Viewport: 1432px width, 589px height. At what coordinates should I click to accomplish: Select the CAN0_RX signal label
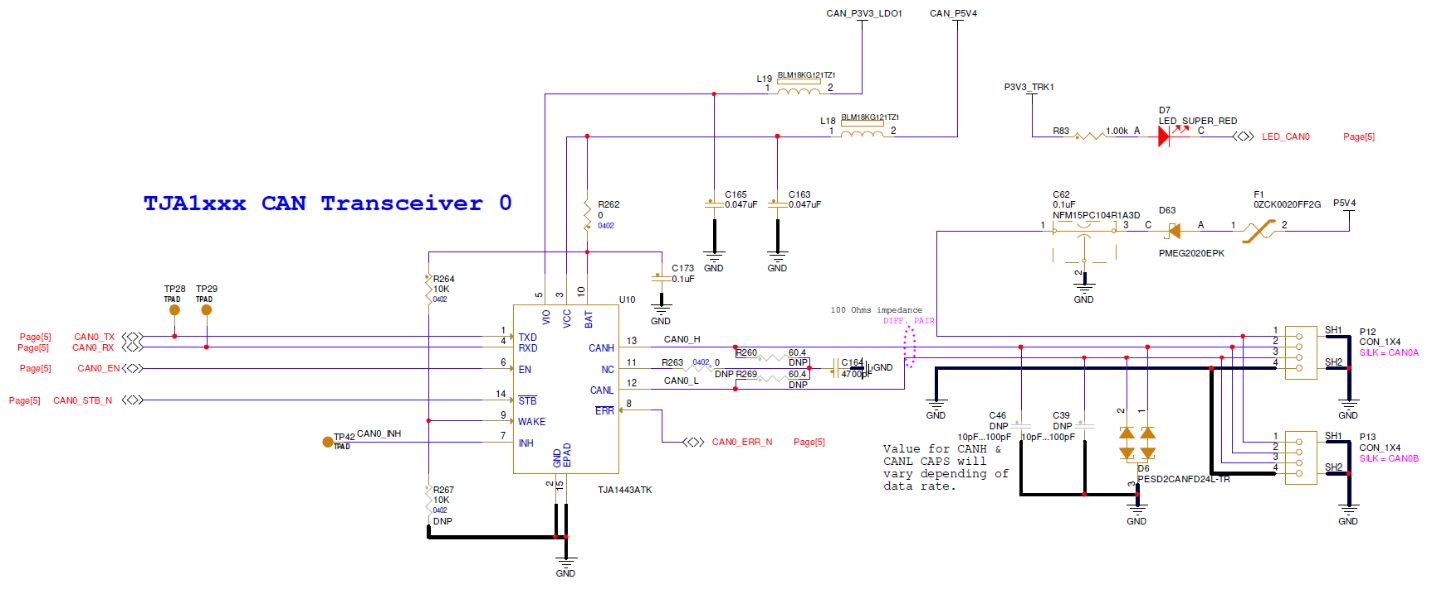[x=94, y=348]
